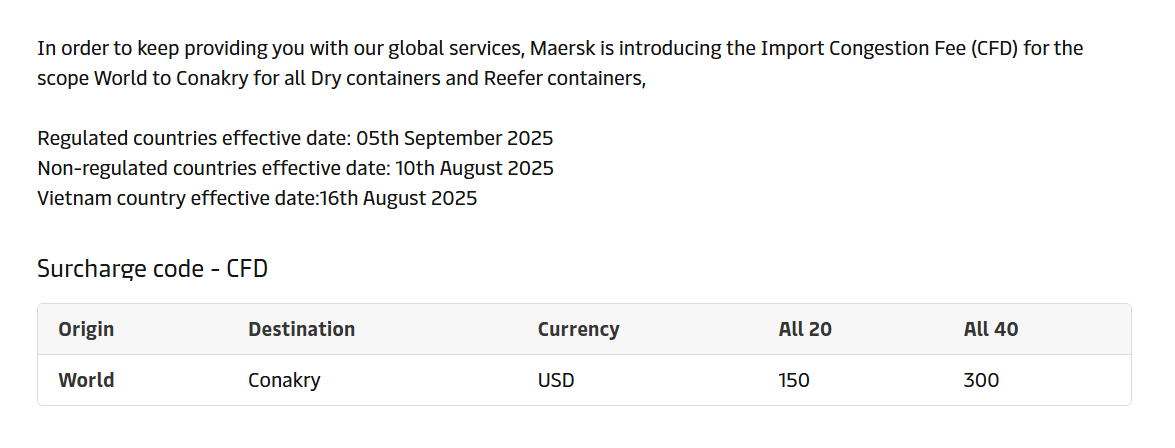Screen dimensions: 1175x448
Task: Click the 150 fee value
Action: [794, 380]
